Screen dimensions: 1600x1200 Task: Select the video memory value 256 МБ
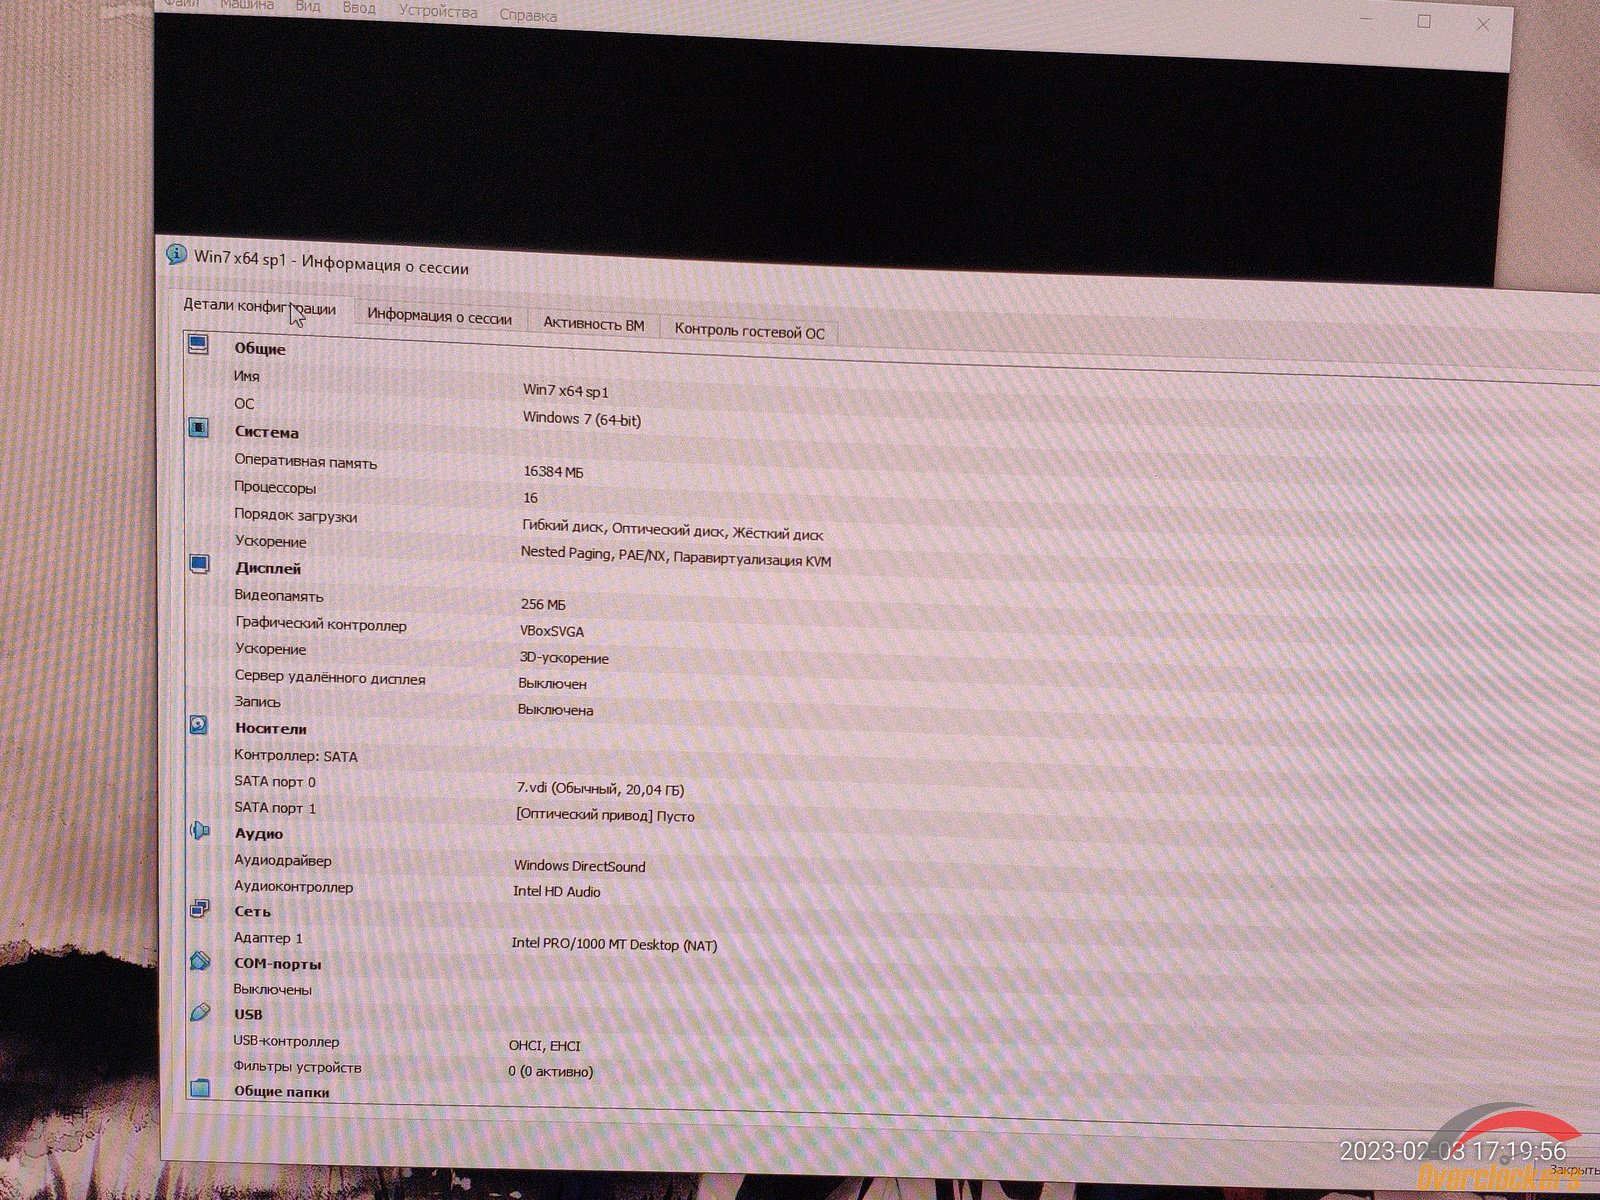pos(543,604)
